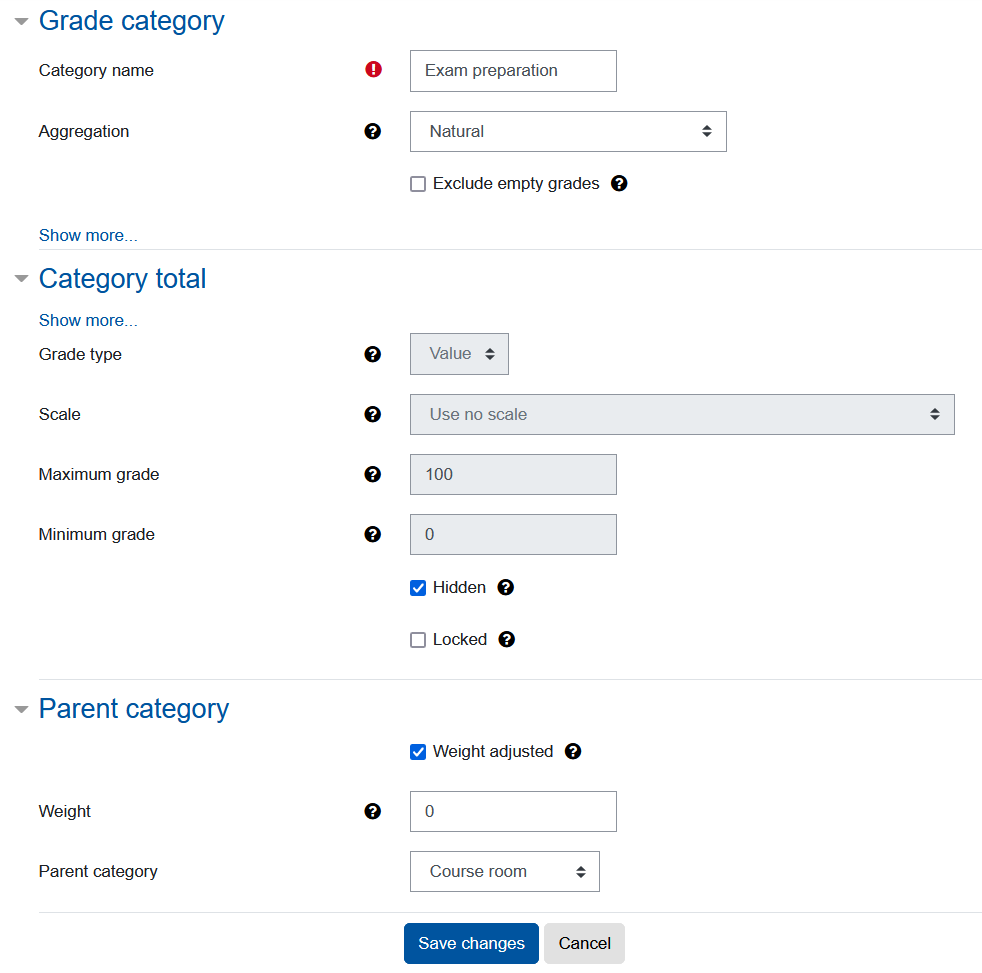This screenshot has height=973, width=982.
Task: Open the Parent category dropdown showing Course room
Action: click(505, 872)
